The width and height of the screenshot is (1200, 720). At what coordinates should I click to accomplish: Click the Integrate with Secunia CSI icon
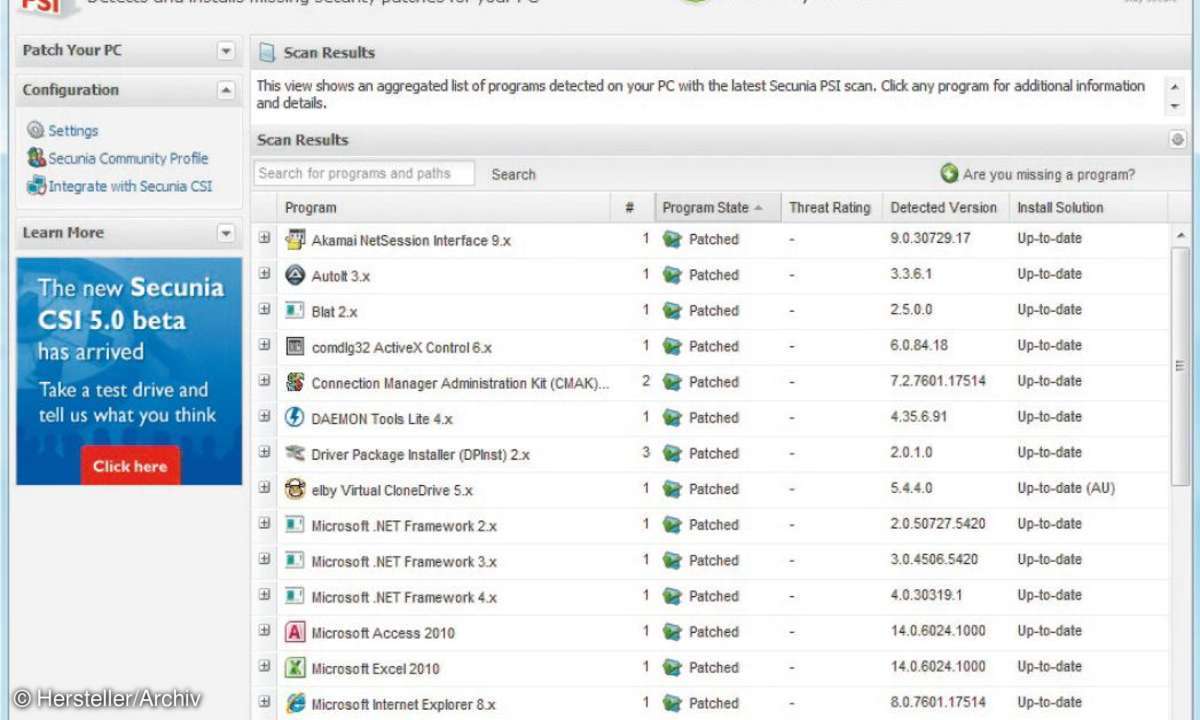[x=36, y=186]
